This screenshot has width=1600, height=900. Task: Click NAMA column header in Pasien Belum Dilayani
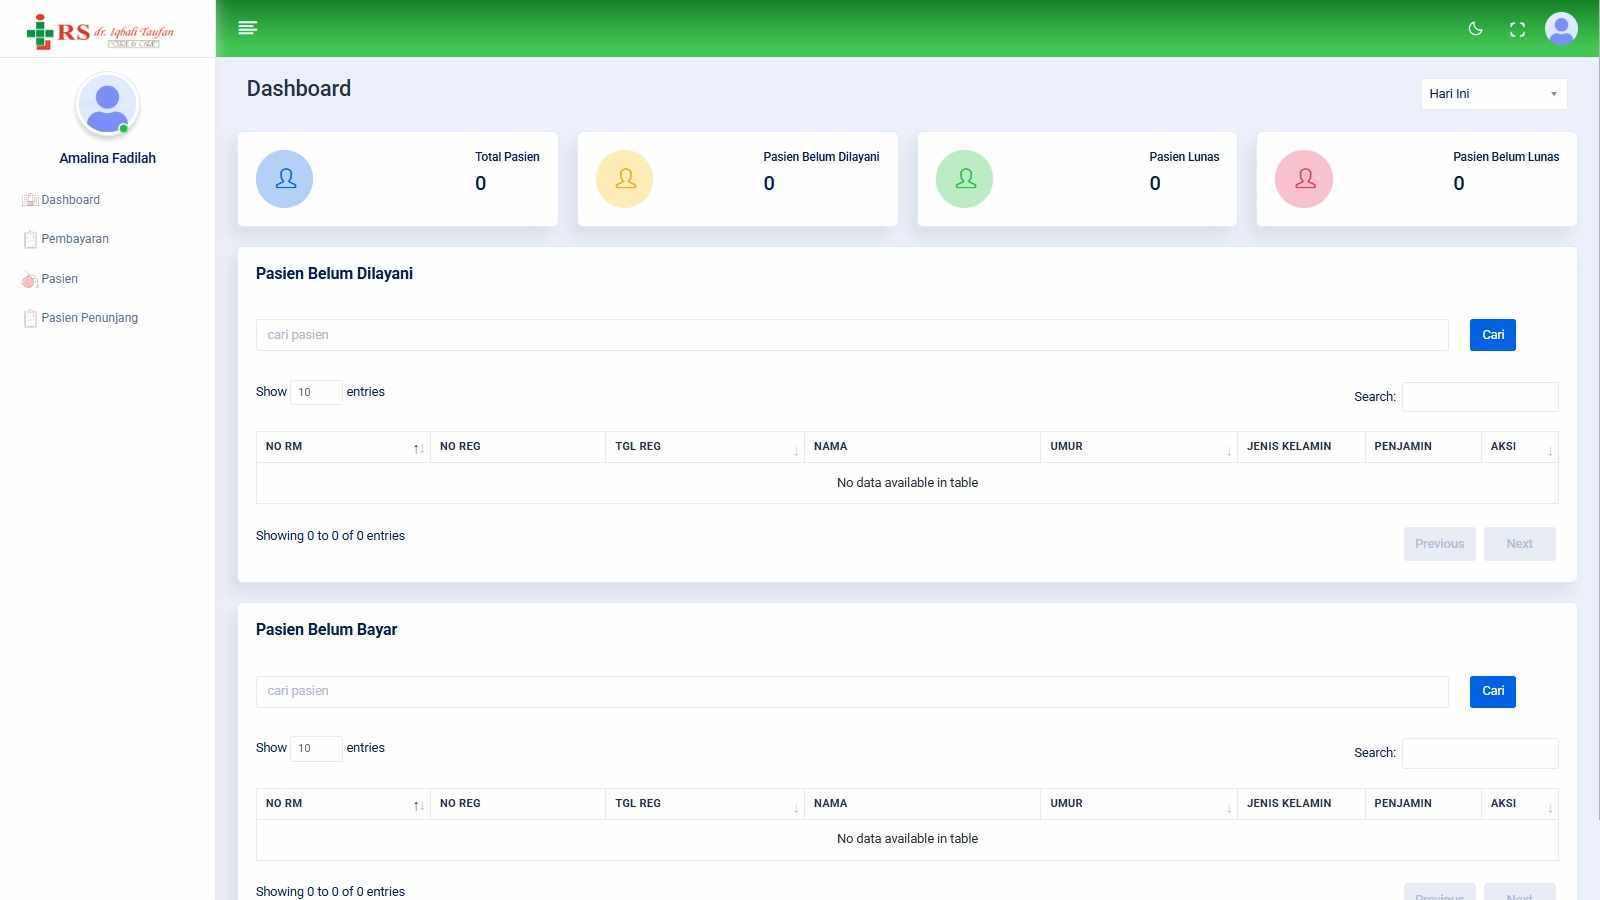923,447
